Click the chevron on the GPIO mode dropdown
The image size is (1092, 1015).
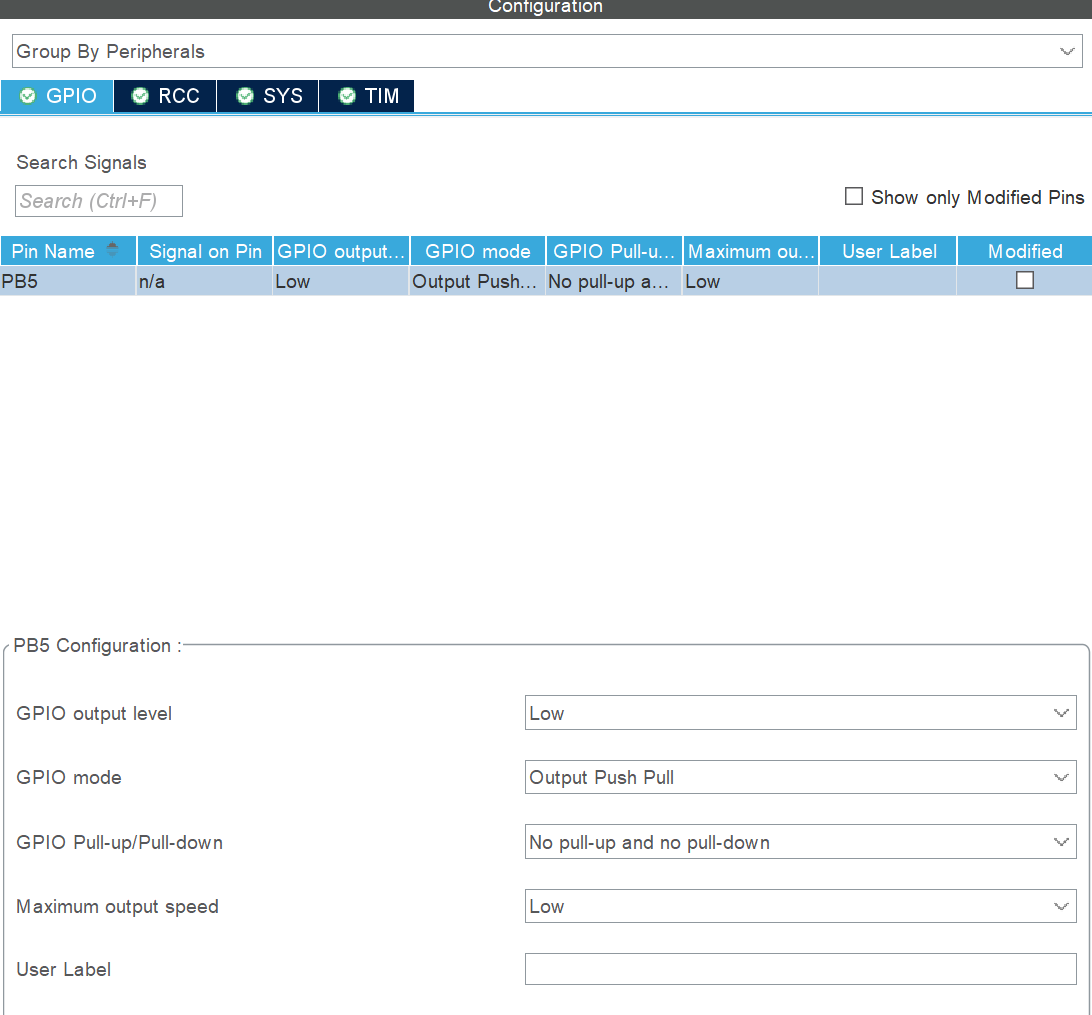tap(1061, 777)
